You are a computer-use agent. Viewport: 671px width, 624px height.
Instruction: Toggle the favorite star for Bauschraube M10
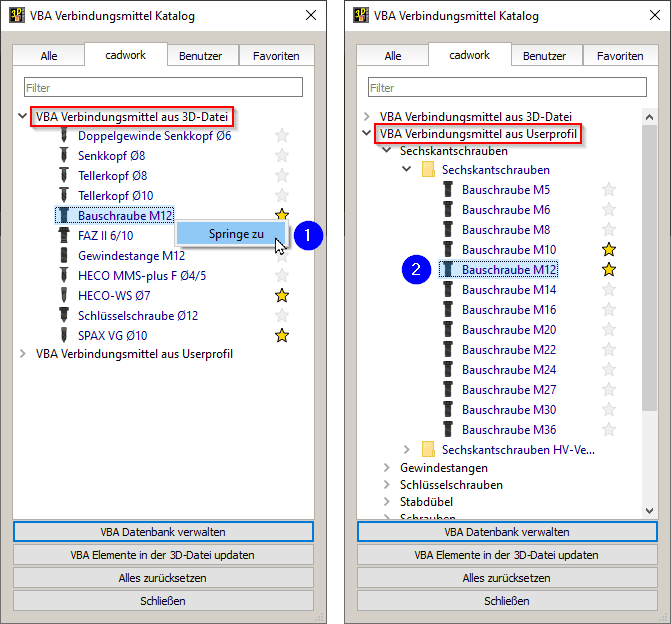tap(609, 250)
